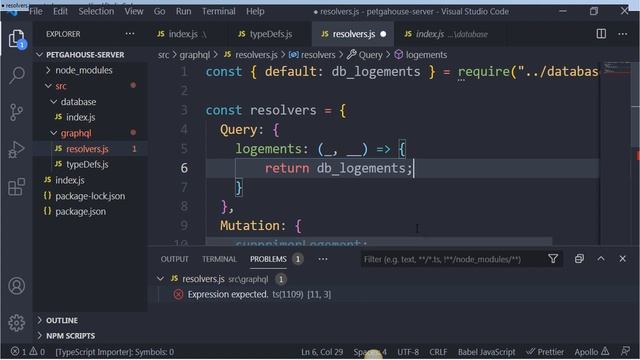Open the Manage gear icon

(16, 322)
